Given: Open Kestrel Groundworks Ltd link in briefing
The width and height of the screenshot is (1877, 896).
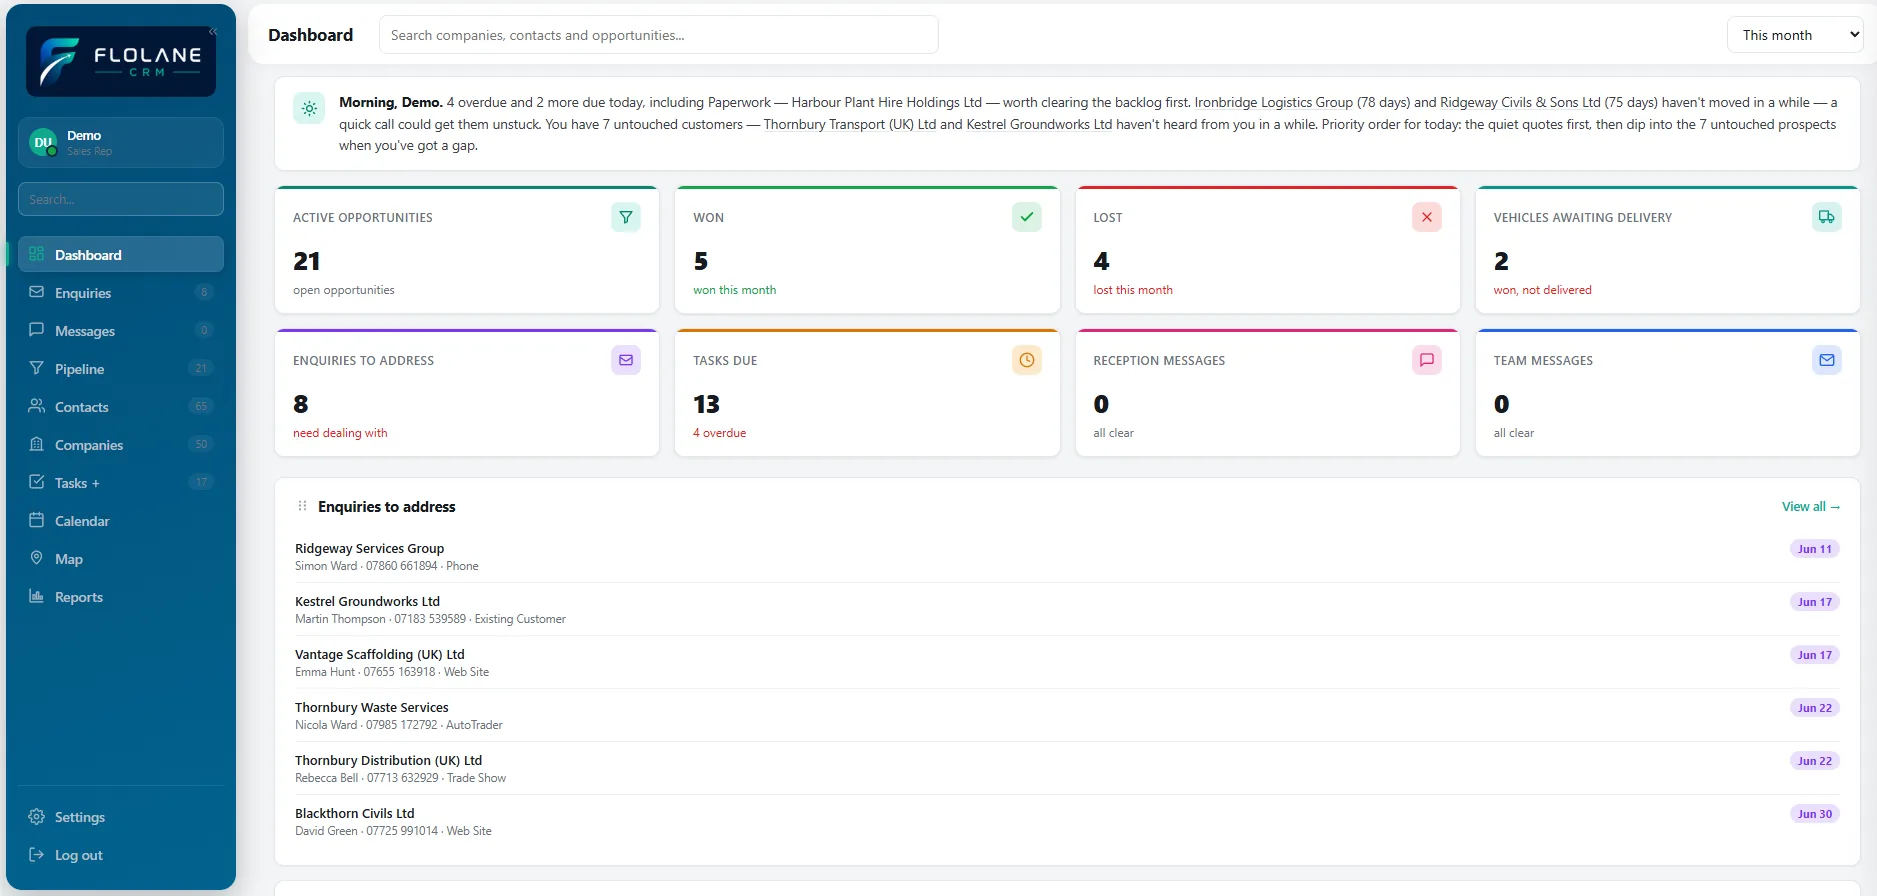Looking at the screenshot, I should tap(1039, 124).
